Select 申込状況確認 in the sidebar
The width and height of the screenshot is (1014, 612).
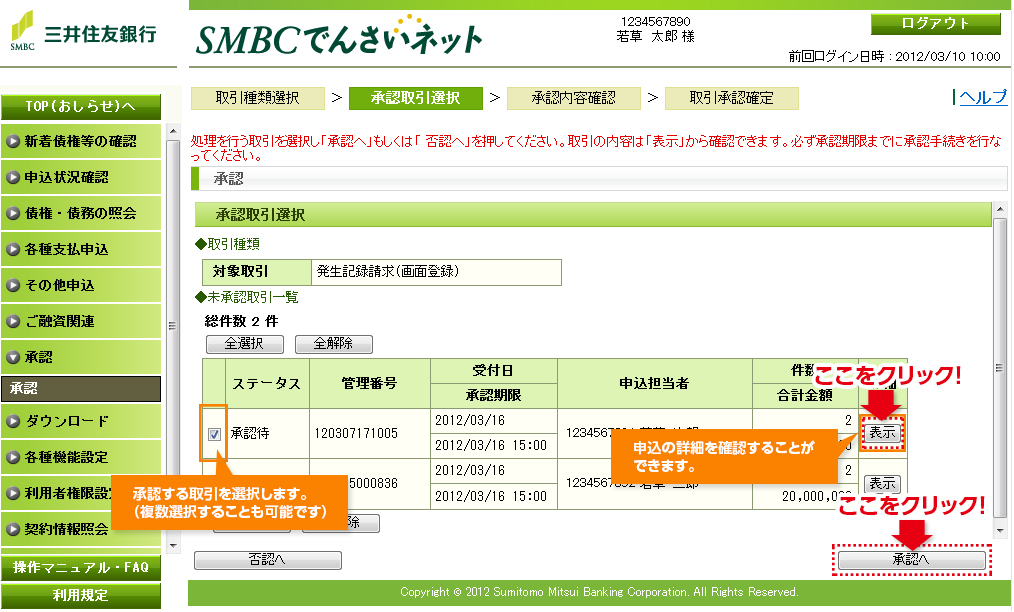(81, 177)
